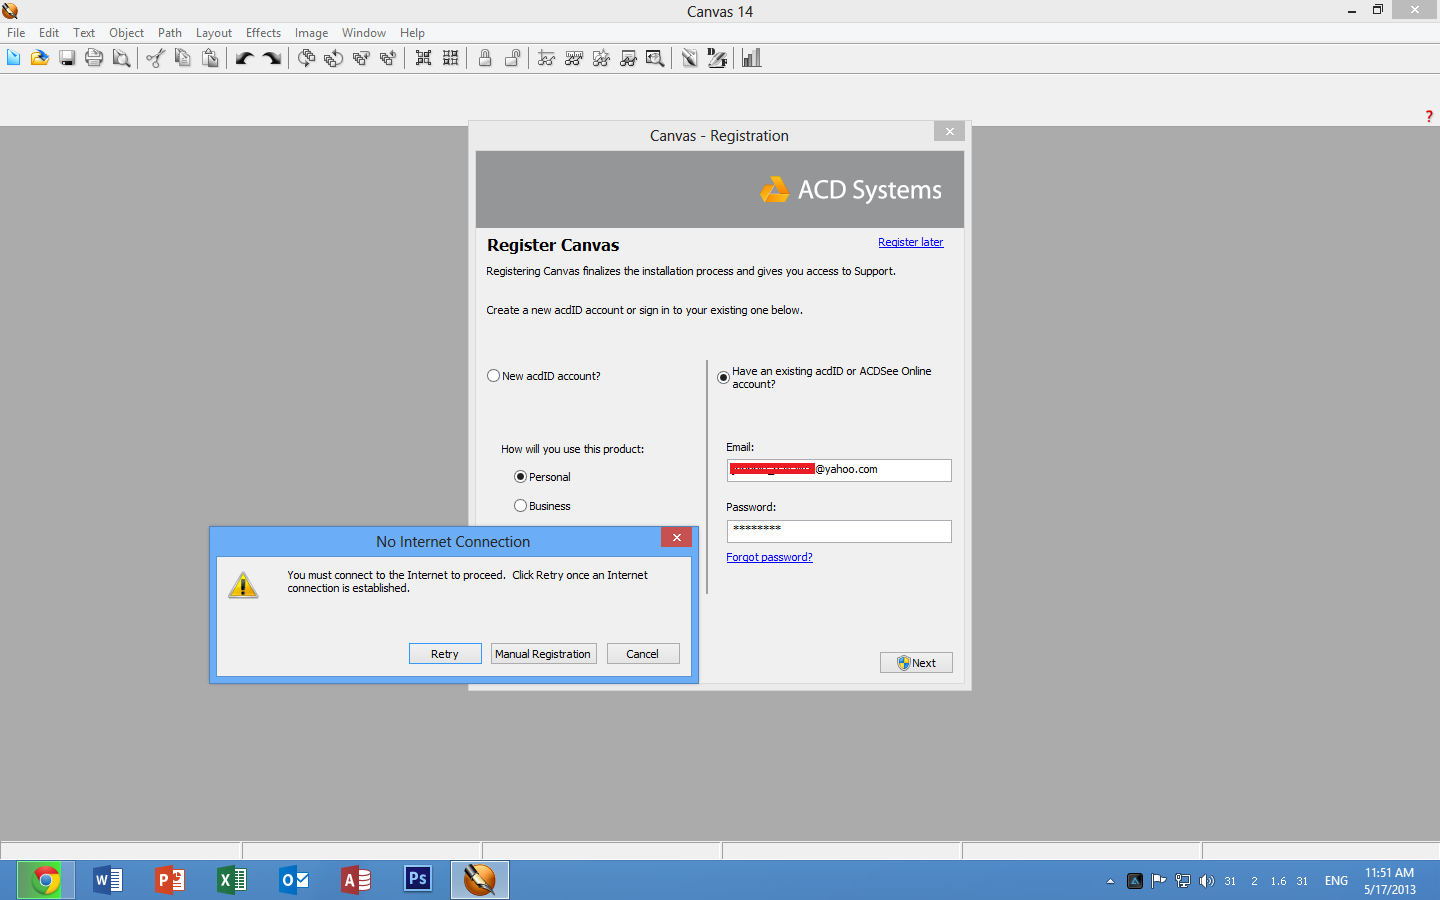Viewport: 1440px width, 900px height.
Task: Cancel the No Internet Connection dialog
Action: tap(643, 654)
